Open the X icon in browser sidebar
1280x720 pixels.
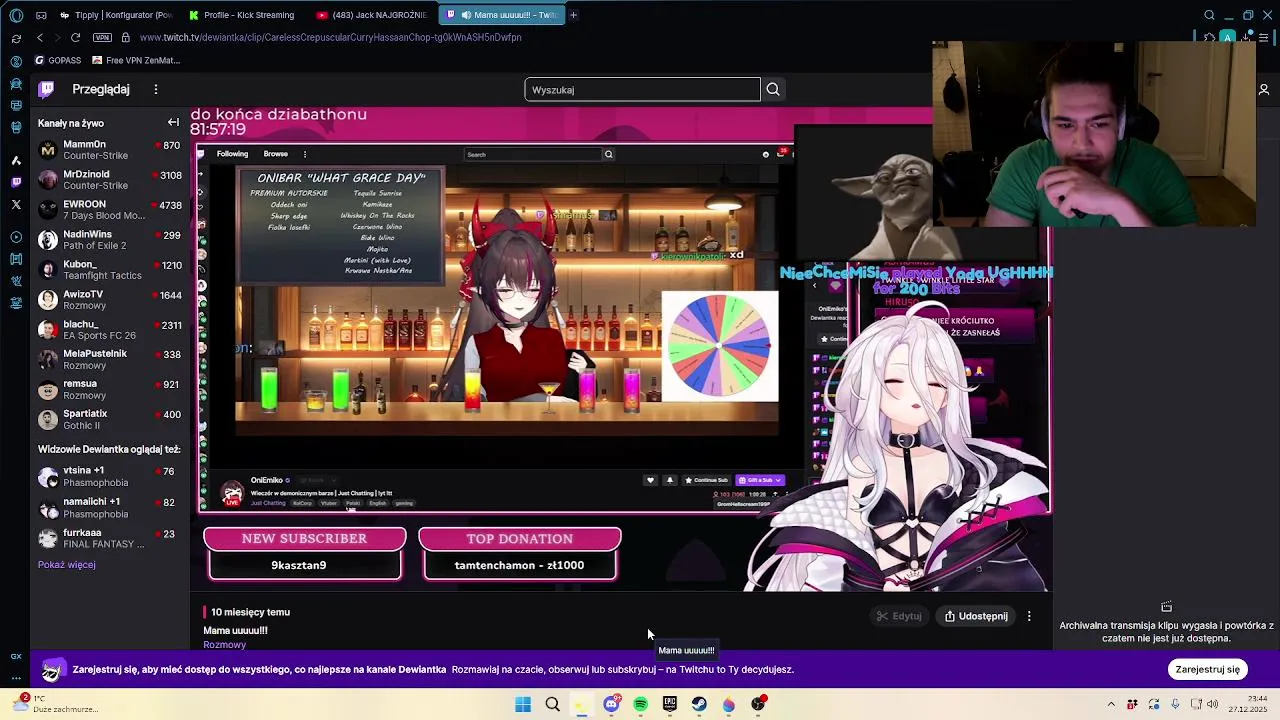click(16, 204)
